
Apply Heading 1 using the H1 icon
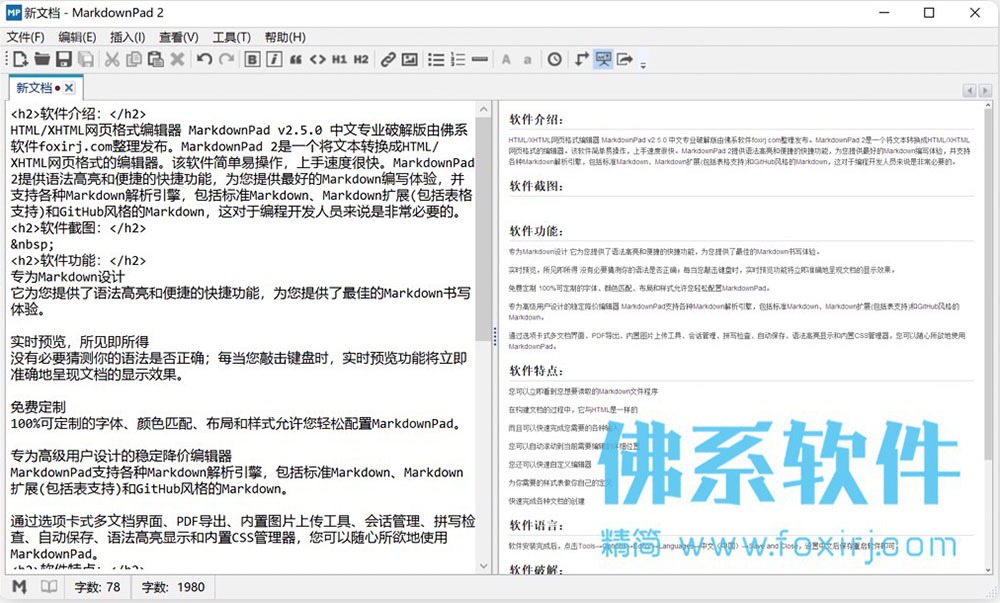[339, 59]
